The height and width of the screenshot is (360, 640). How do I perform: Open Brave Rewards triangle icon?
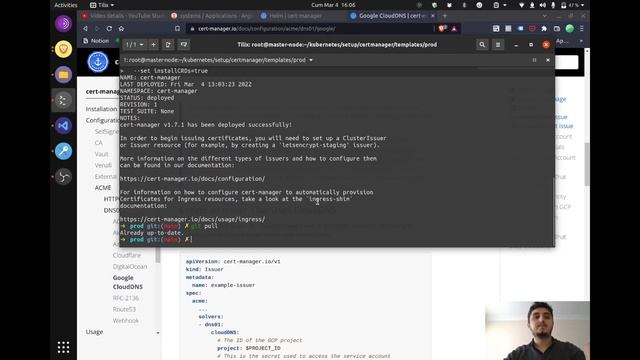(x=454, y=29)
